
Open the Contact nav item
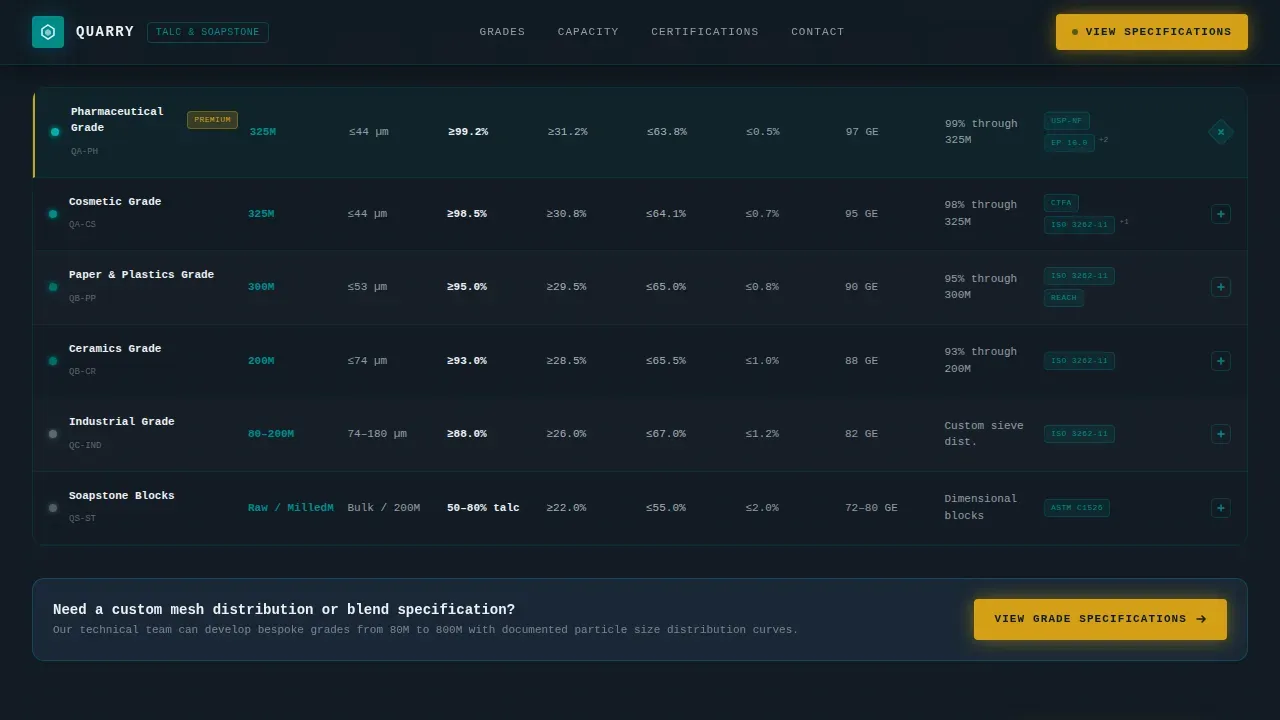818,32
